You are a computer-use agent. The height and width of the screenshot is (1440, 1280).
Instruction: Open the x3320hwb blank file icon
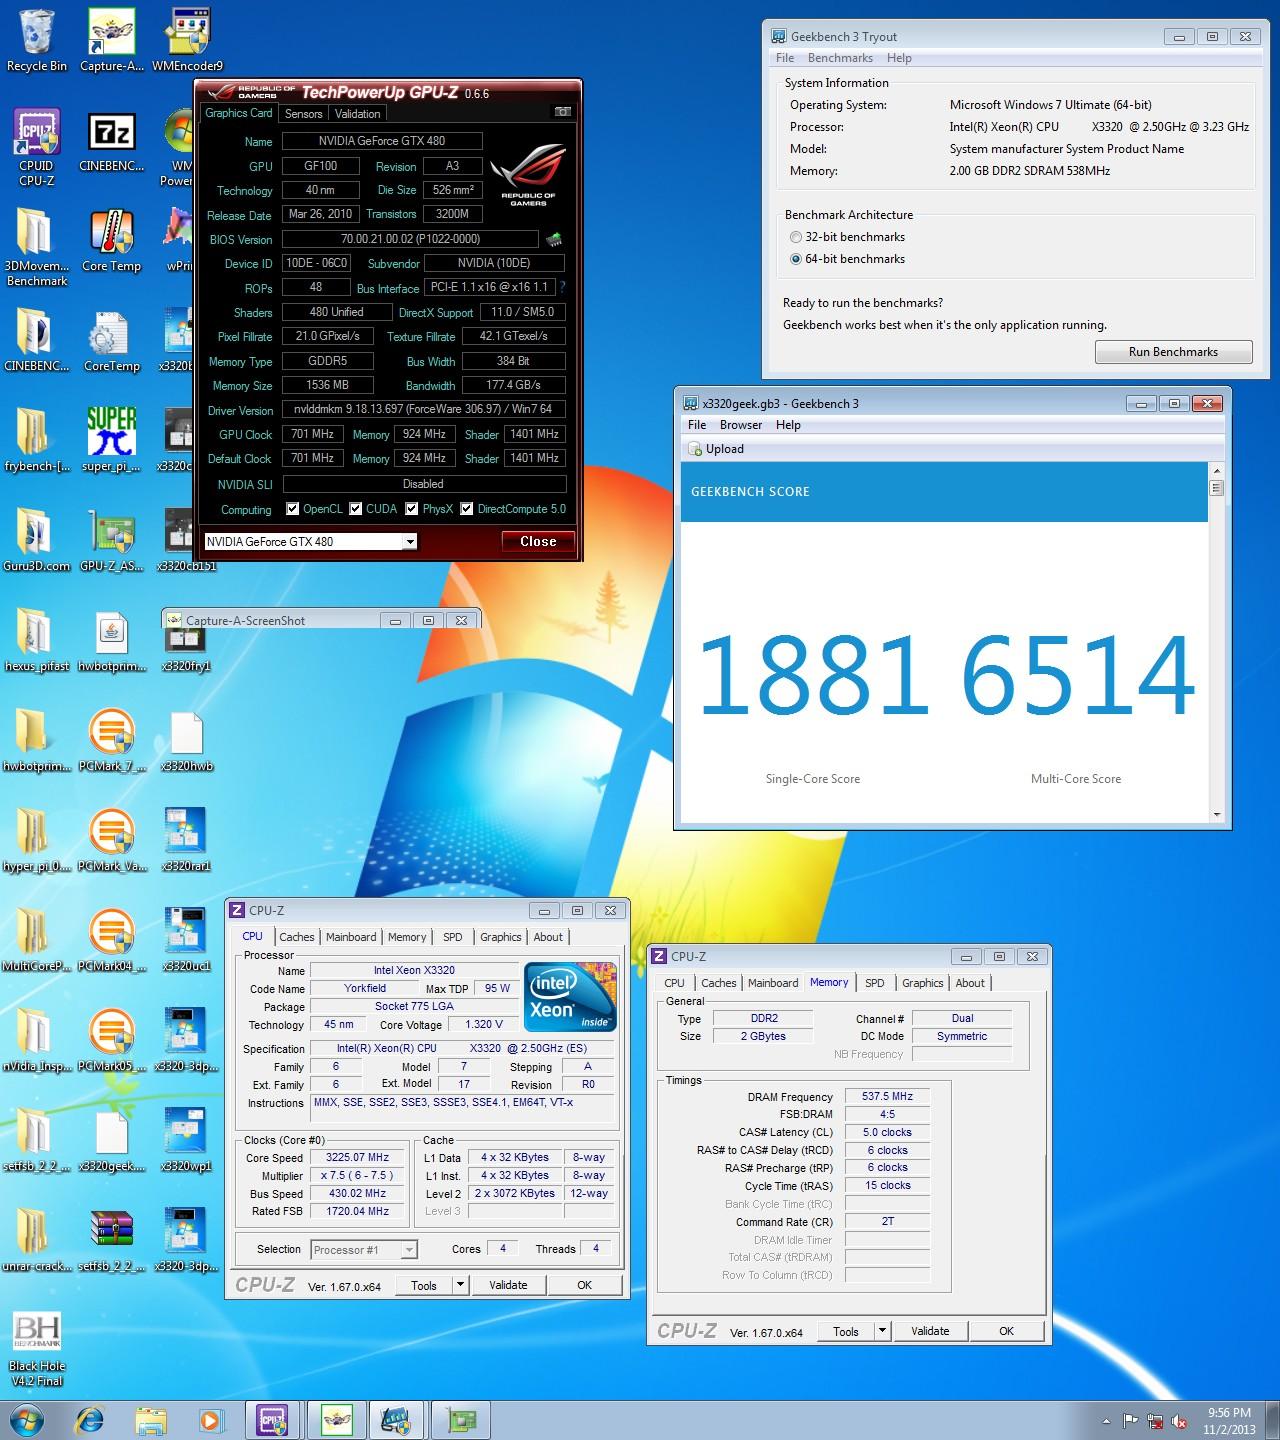(186, 740)
